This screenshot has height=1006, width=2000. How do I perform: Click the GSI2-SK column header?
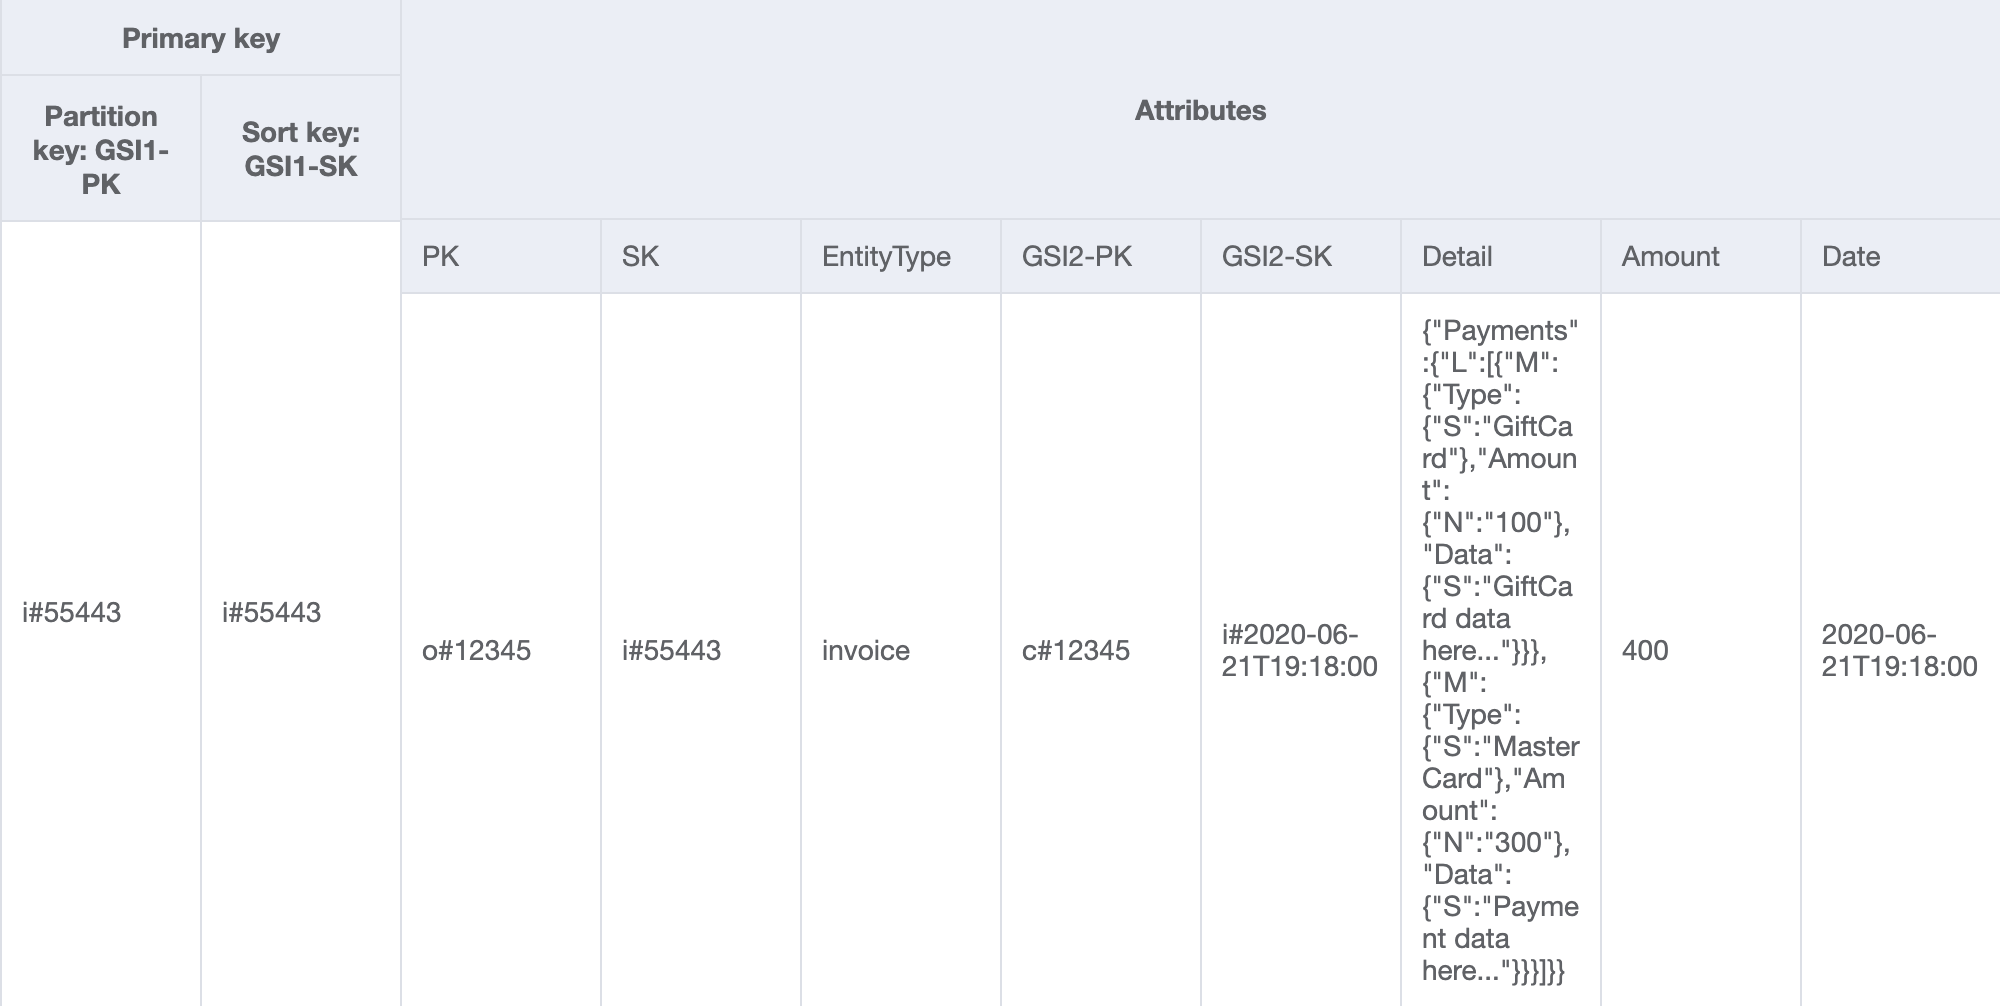coord(1277,257)
